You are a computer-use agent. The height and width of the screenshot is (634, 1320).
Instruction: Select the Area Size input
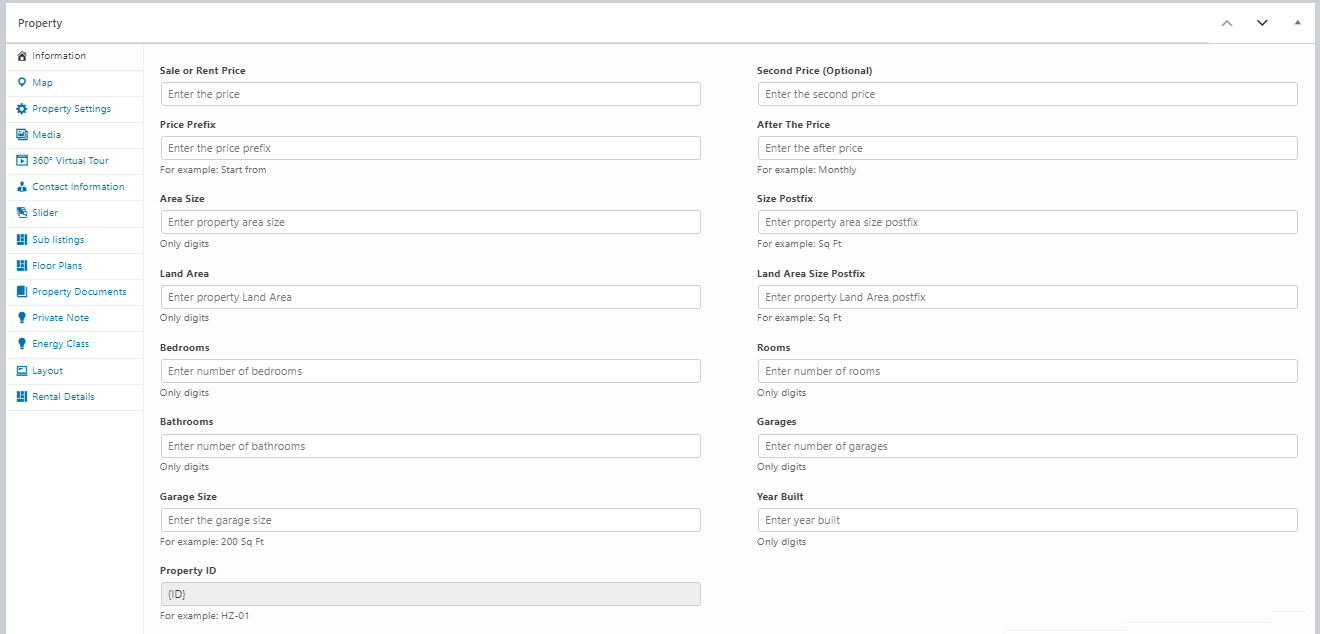coord(430,222)
